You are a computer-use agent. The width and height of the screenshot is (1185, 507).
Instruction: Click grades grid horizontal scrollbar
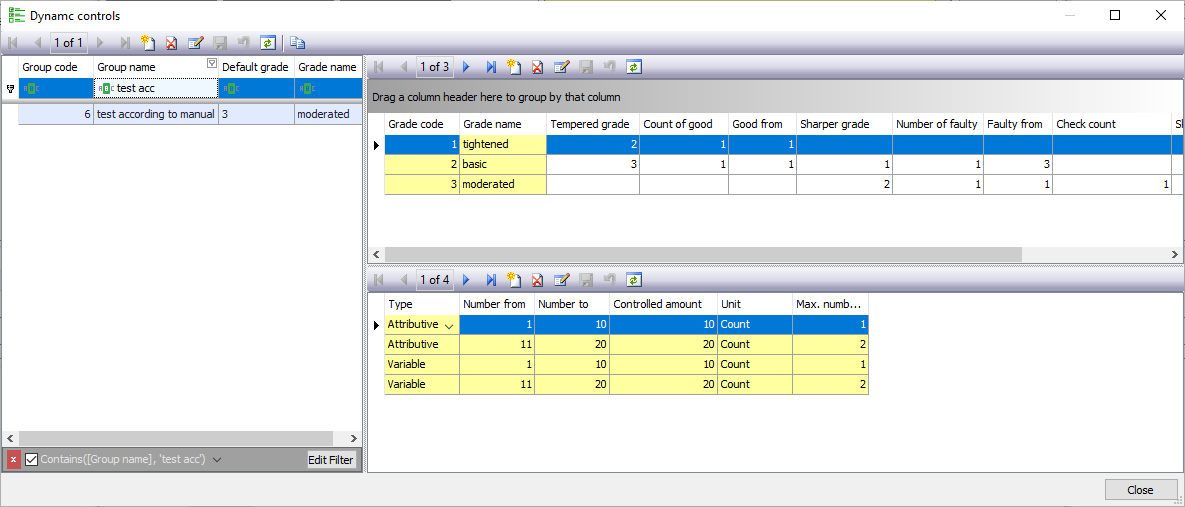[704, 255]
